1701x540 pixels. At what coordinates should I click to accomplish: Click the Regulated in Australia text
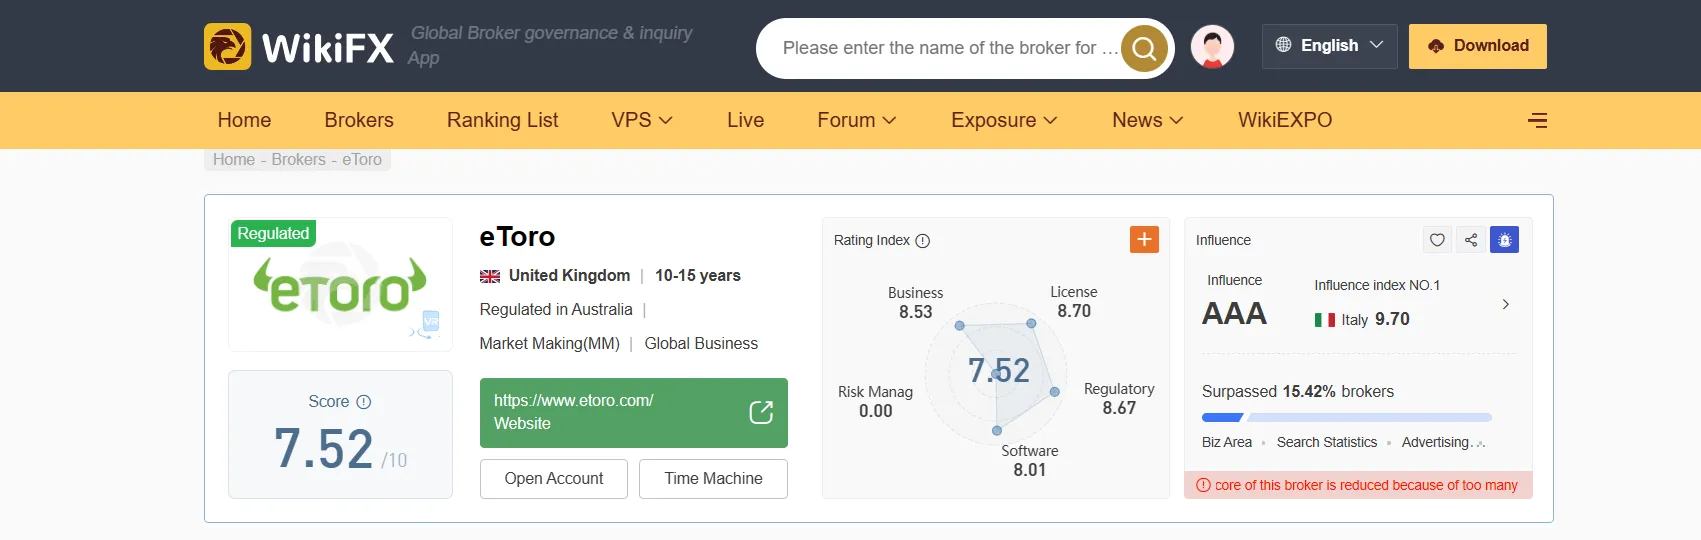556,310
